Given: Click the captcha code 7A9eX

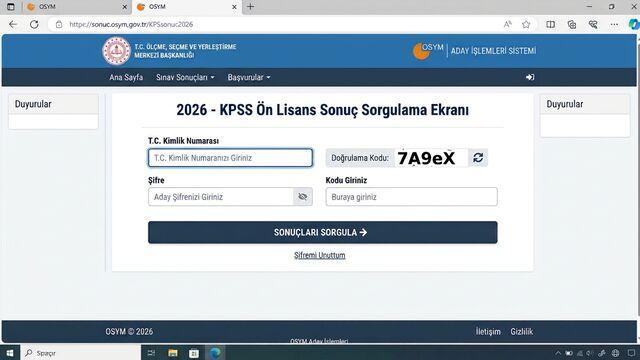Looking at the screenshot, I should [x=426, y=158].
